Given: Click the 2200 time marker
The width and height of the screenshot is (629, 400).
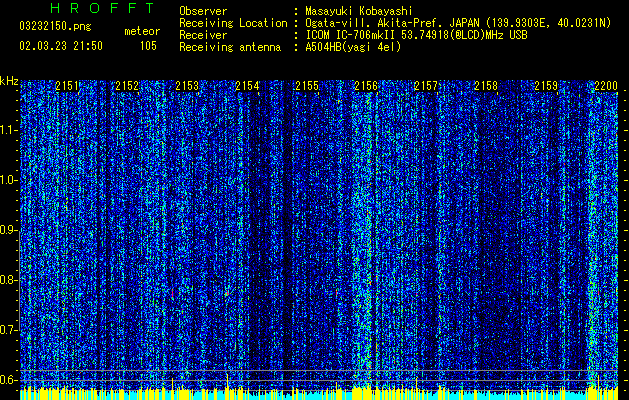Looking at the screenshot, I should pos(606,86).
